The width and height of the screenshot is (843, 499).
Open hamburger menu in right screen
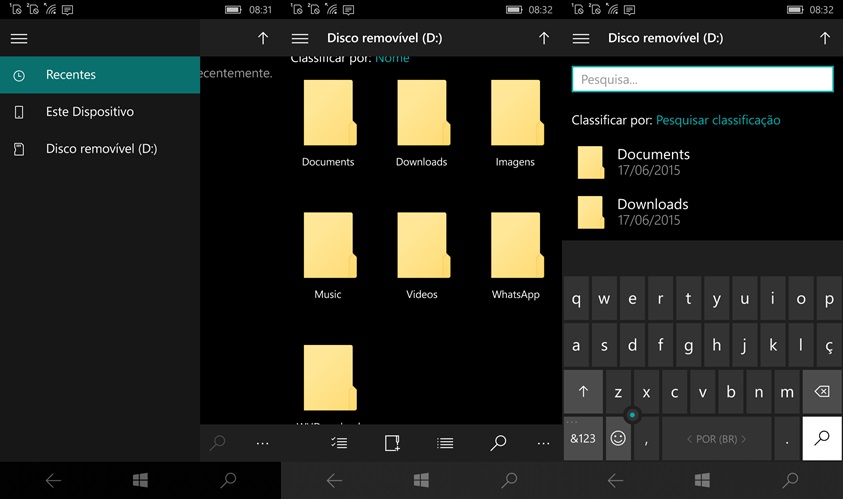(x=581, y=39)
